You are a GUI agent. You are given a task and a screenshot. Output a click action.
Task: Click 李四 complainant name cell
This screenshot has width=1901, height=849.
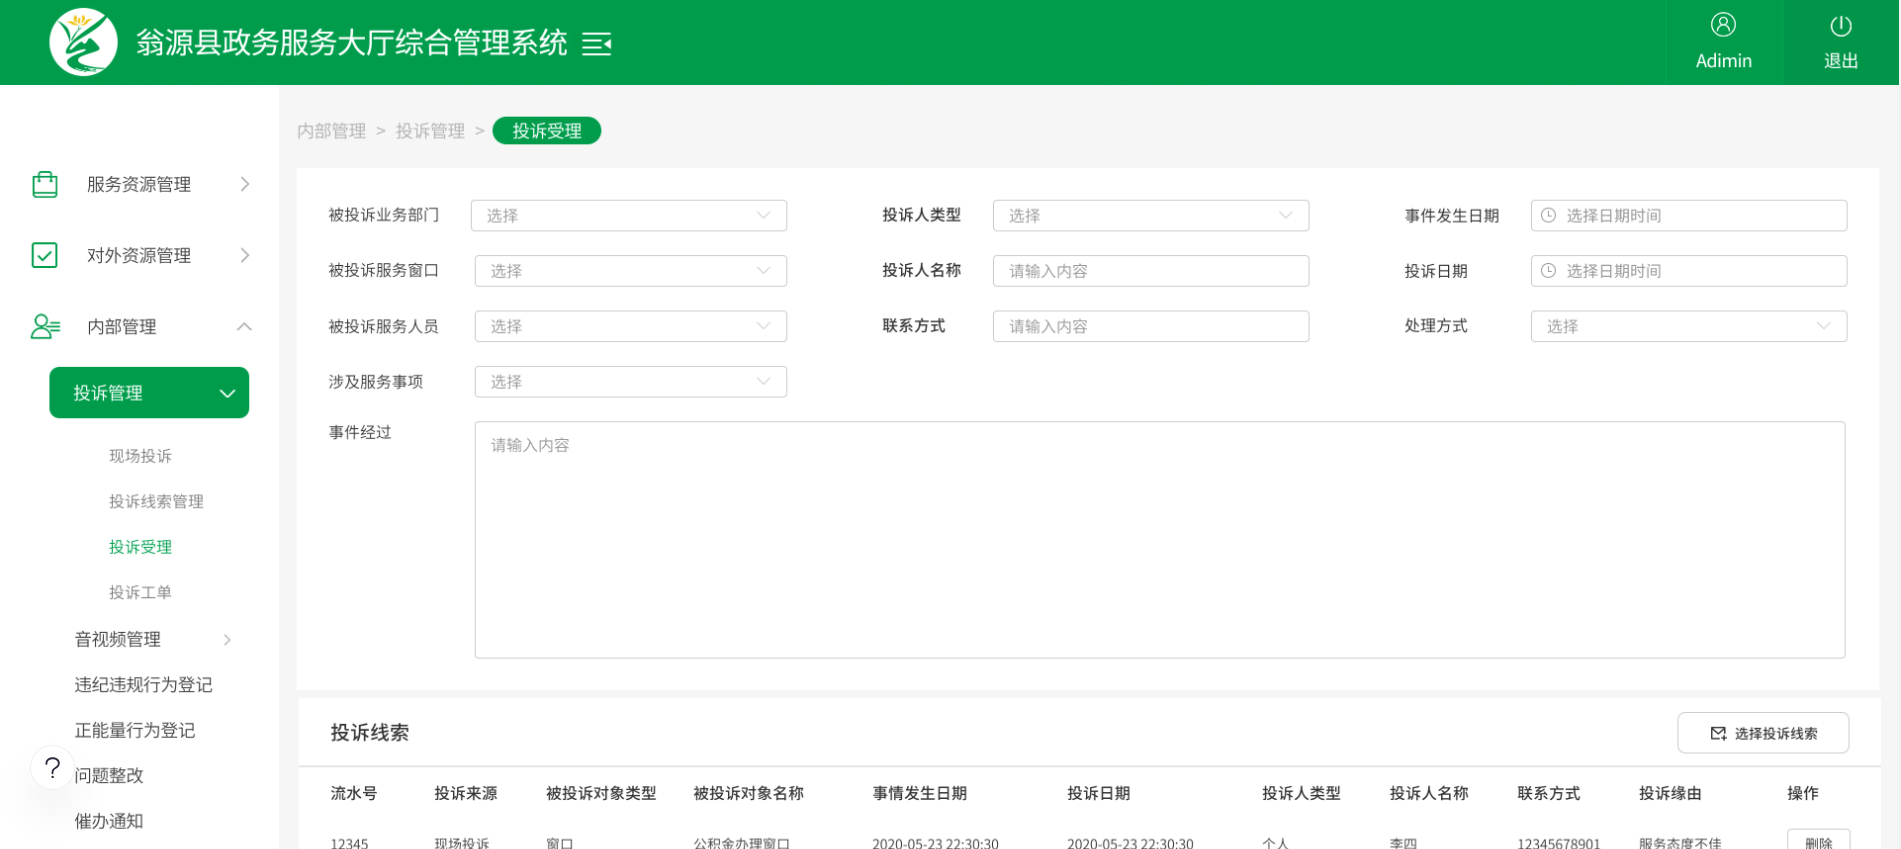pos(1403,842)
